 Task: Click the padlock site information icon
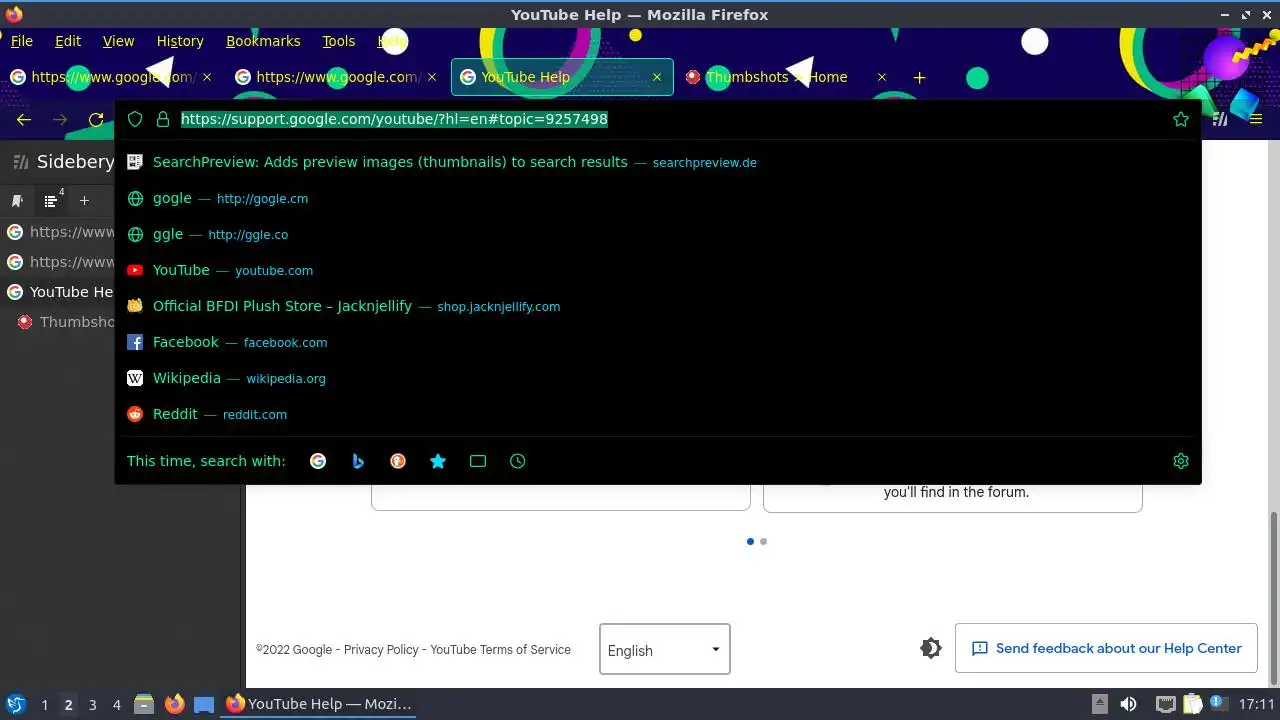[x=163, y=119]
